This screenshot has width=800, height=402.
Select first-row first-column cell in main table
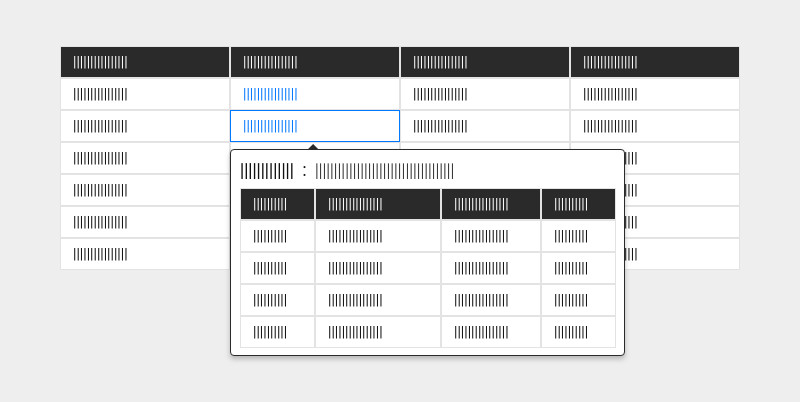coord(100,94)
